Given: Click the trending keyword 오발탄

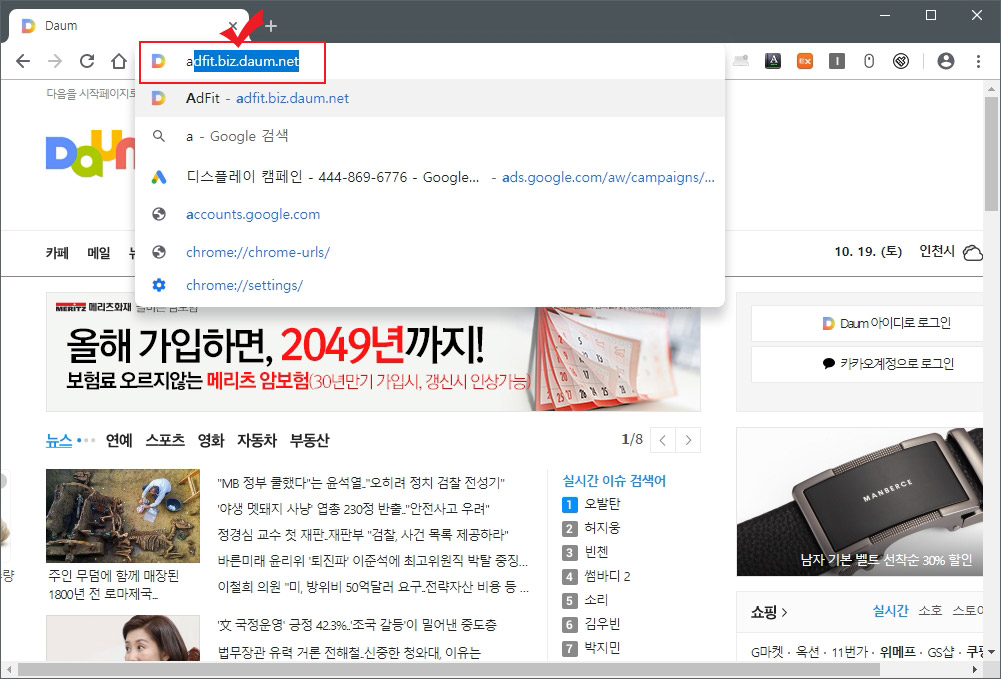Looking at the screenshot, I should (602, 504).
